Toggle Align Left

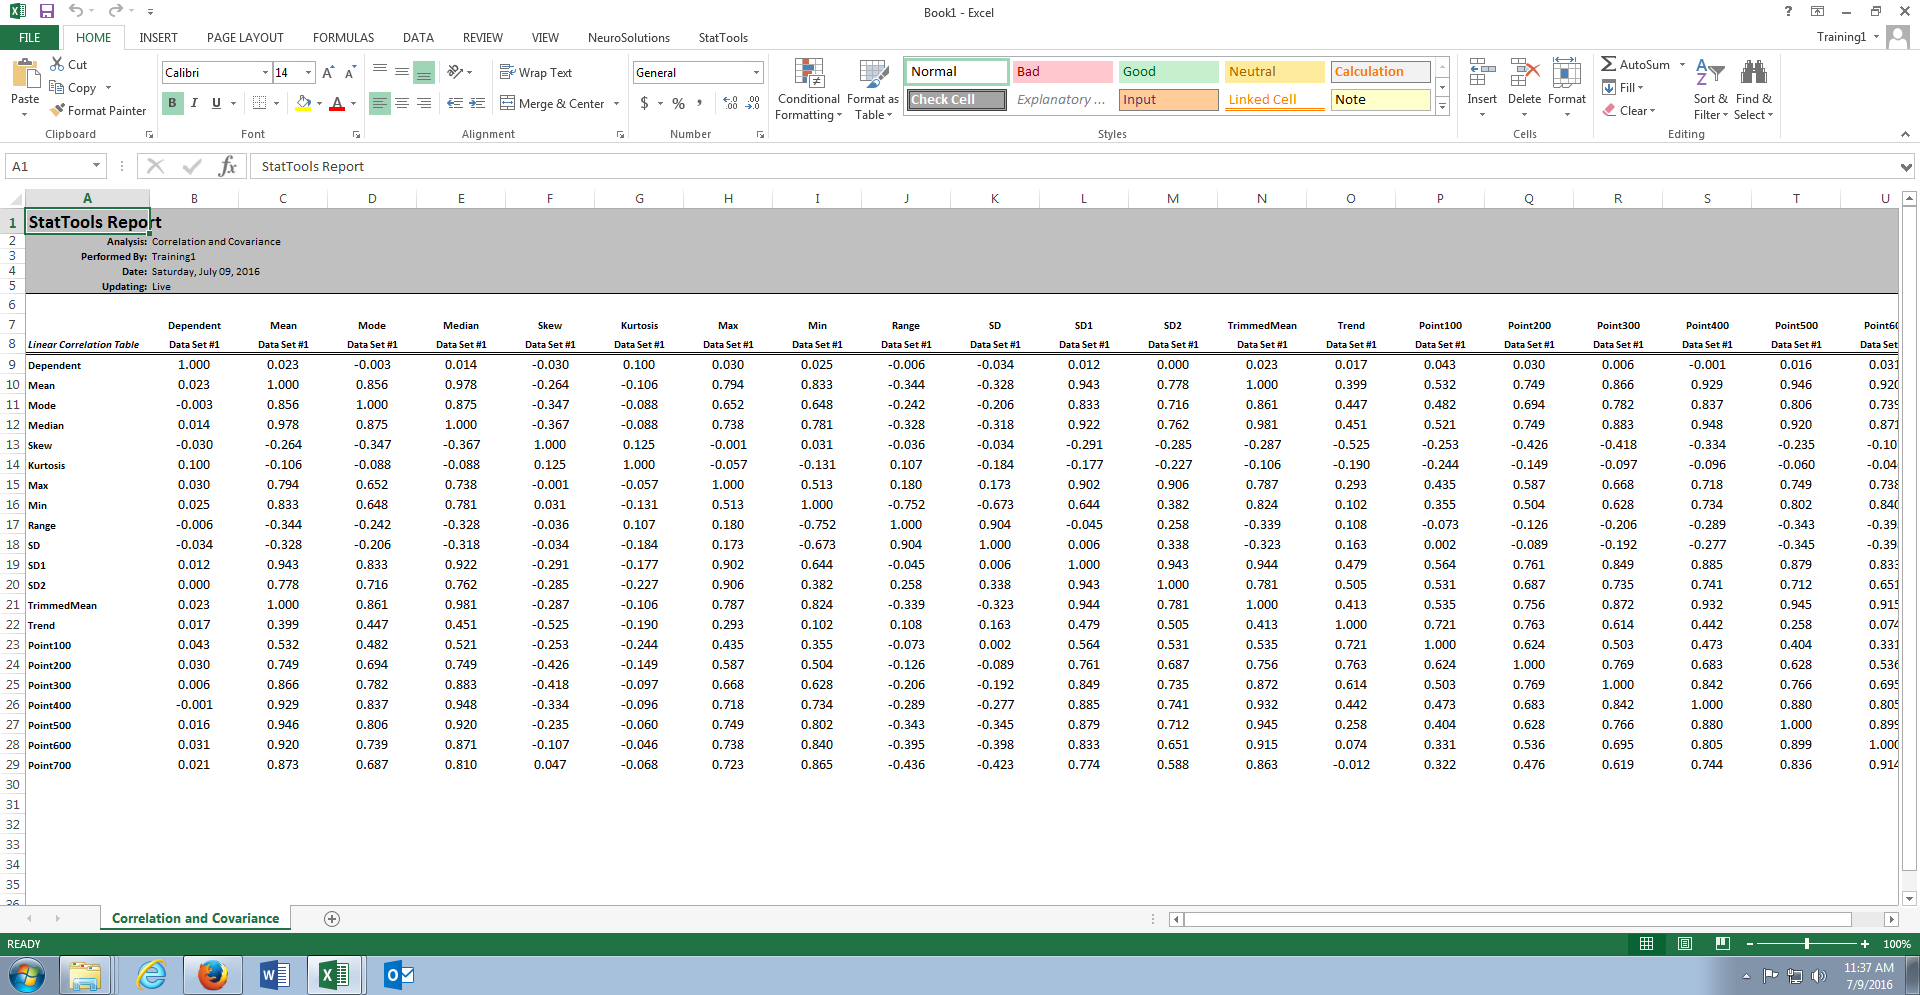[x=379, y=103]
